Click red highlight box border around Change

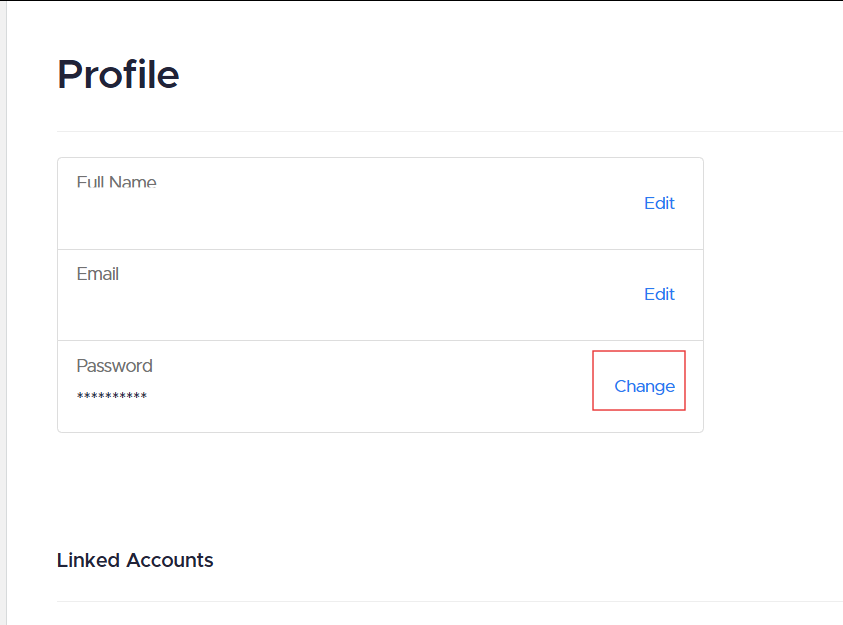coord(639,351)
